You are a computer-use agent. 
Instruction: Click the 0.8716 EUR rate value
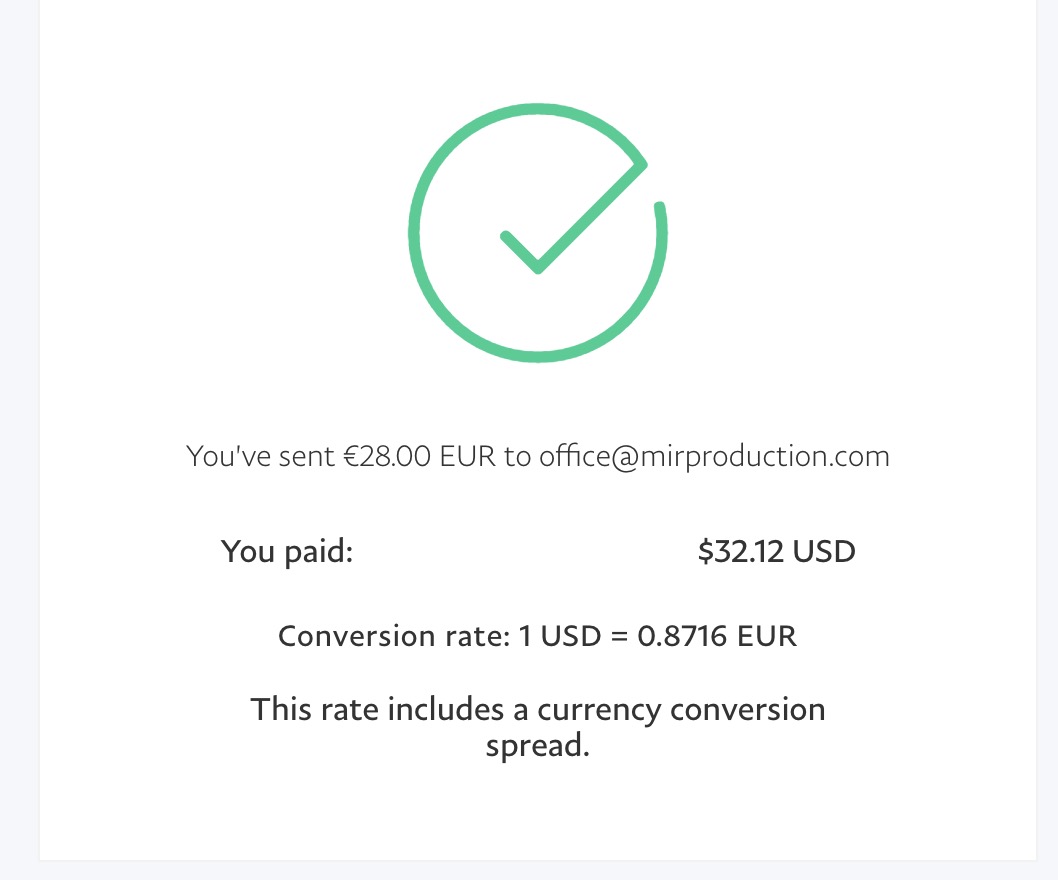tap(717, 636)
